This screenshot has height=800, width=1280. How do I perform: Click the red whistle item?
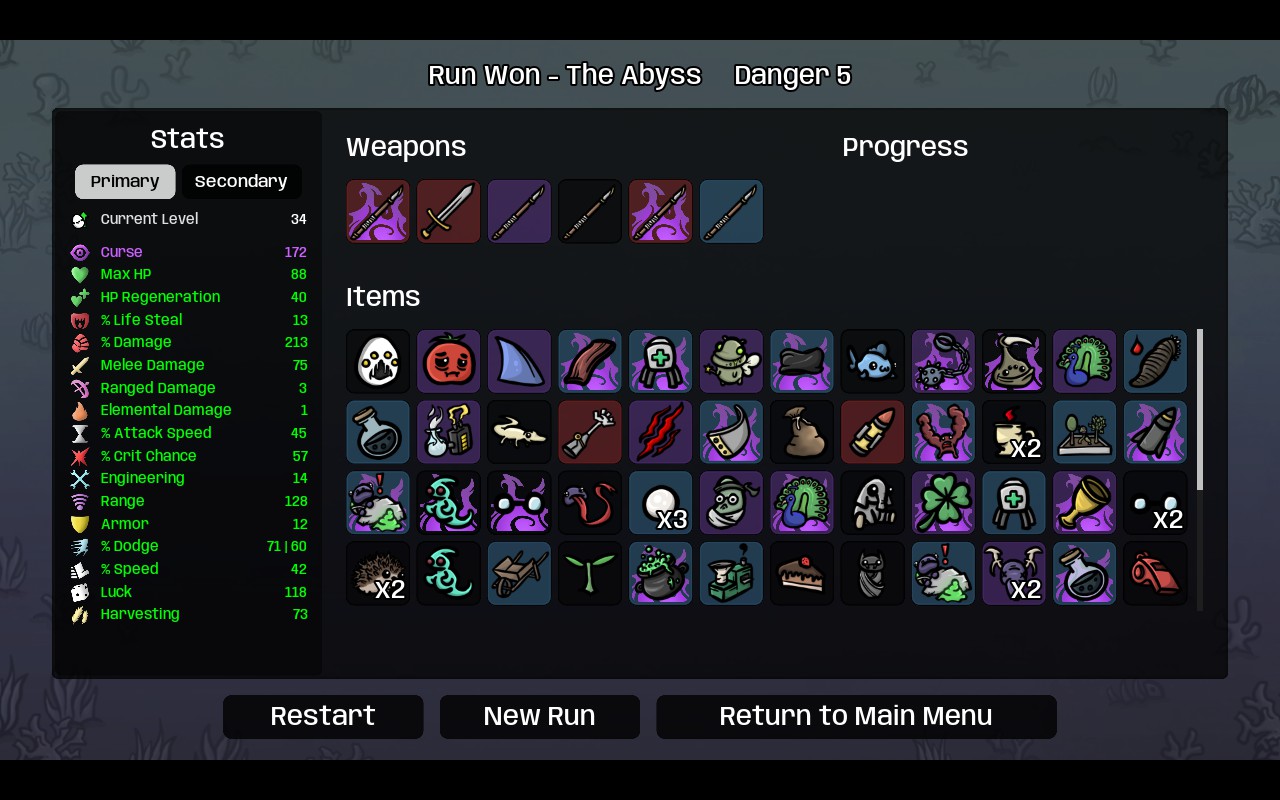(1155, 573)
